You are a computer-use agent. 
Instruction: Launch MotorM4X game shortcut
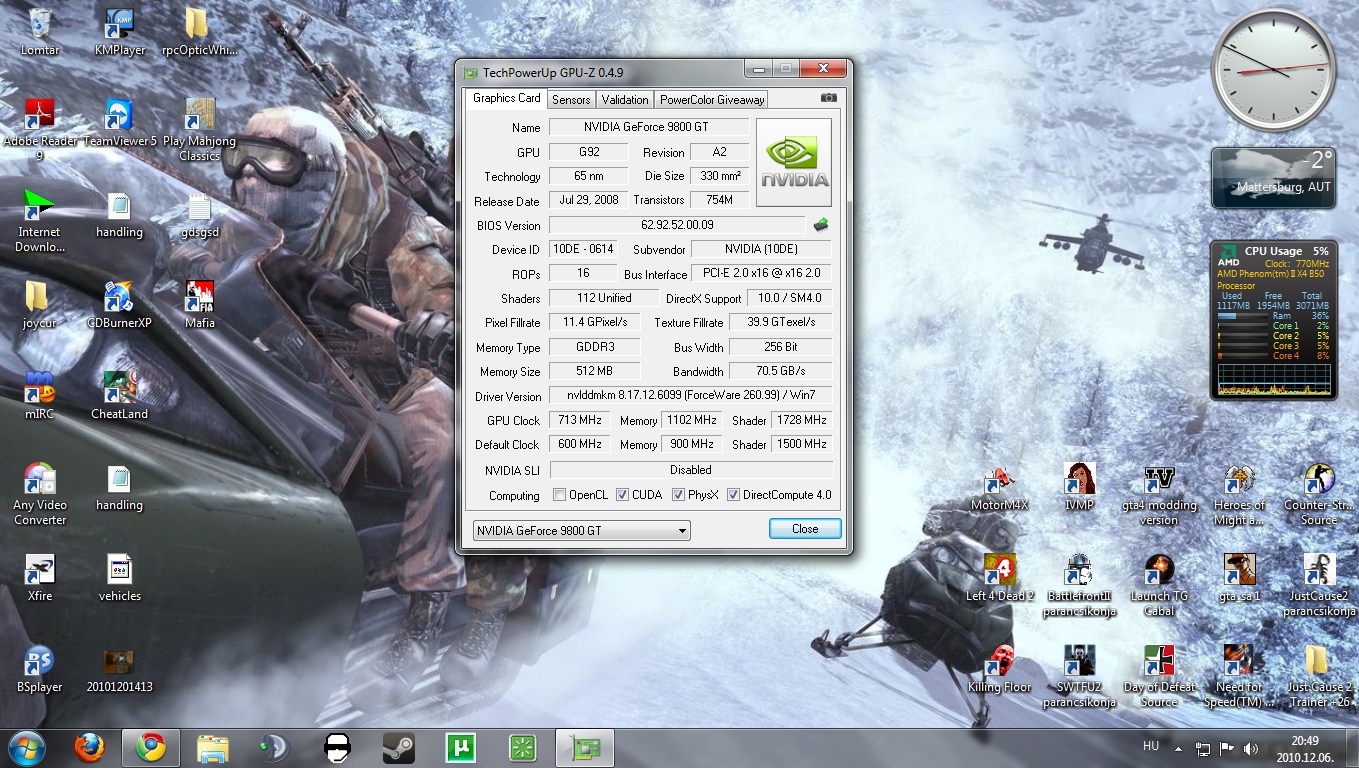[x=1000, y=487]
